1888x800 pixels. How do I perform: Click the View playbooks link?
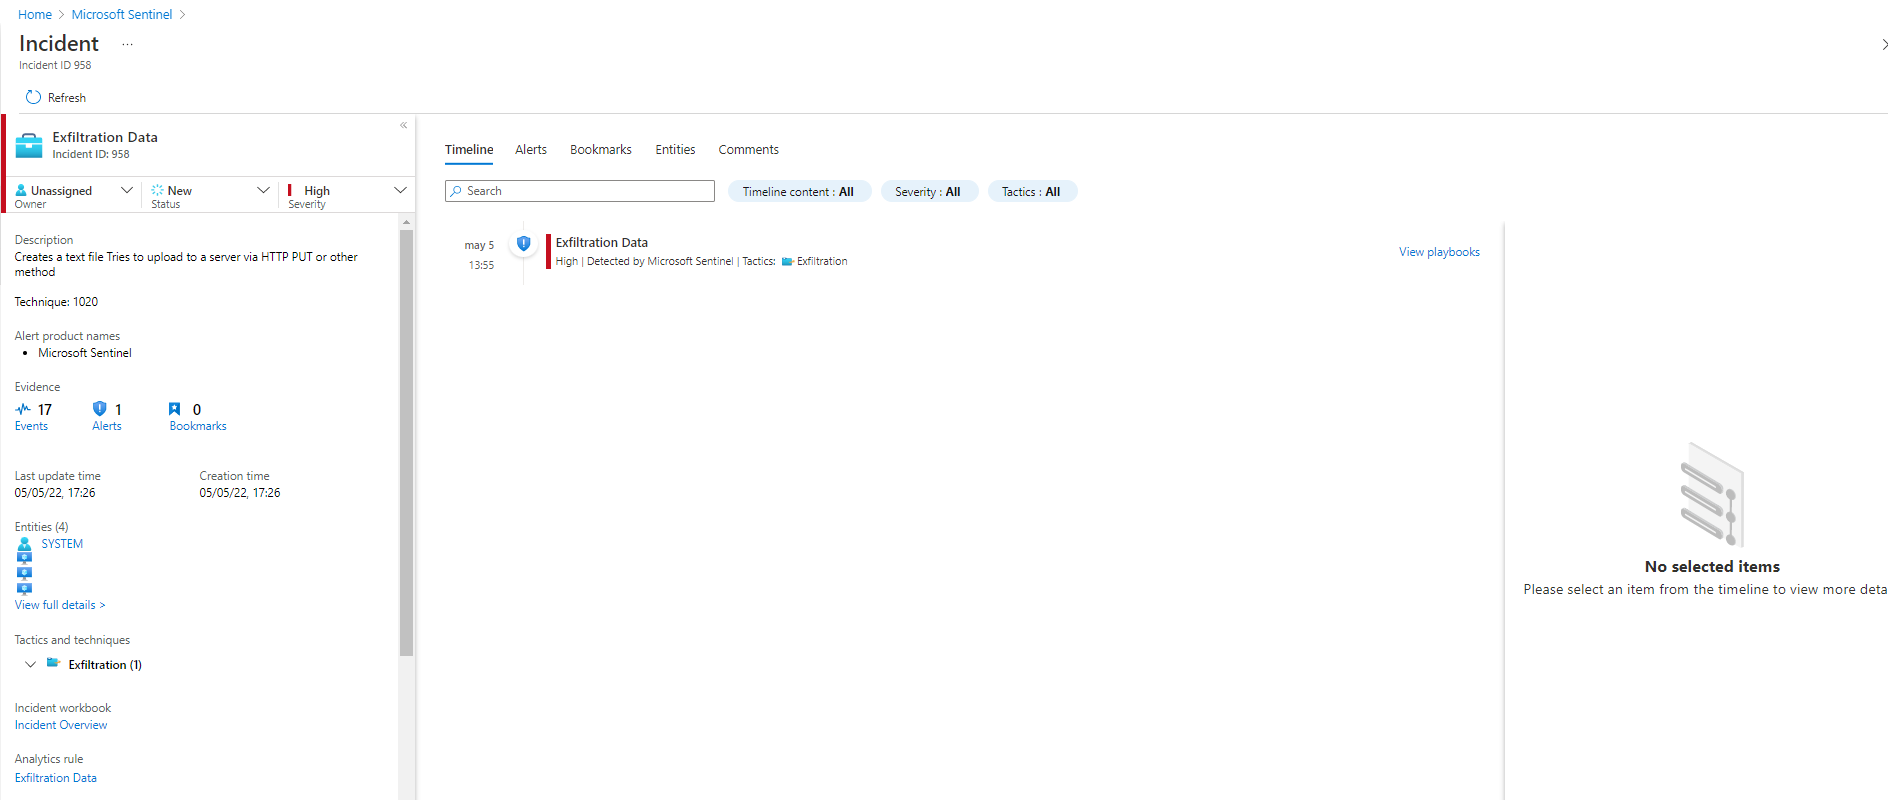[x=1438, y=252]
